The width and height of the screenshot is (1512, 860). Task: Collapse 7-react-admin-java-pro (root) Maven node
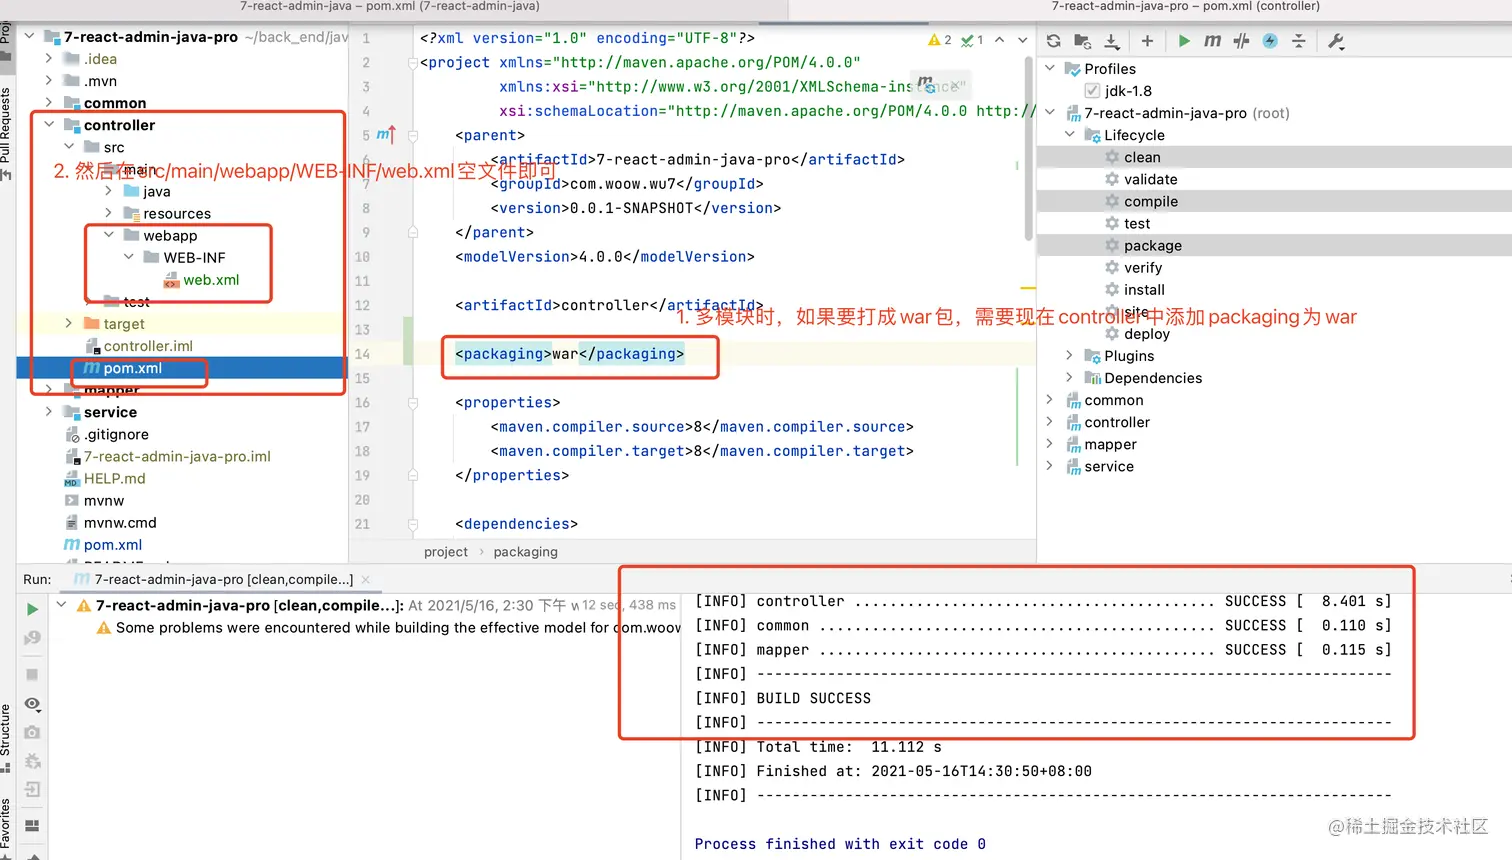1050,113
